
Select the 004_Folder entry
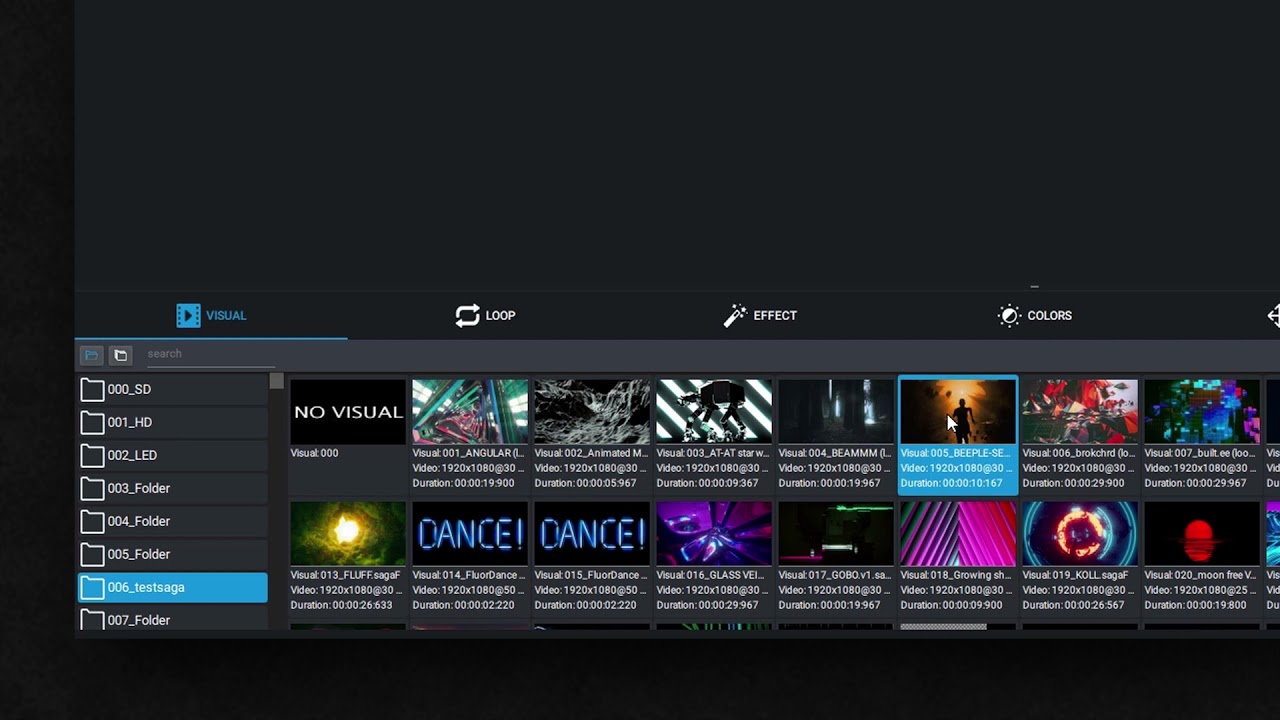173,521
